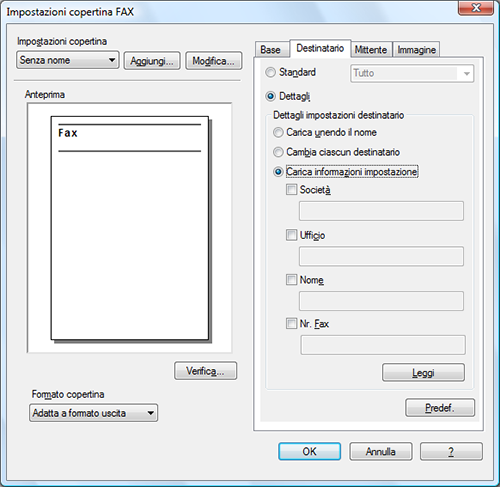Open the Senza nome cover settings dropdown
This screenshot has width=500, height=487.
[x=68, y=60]
